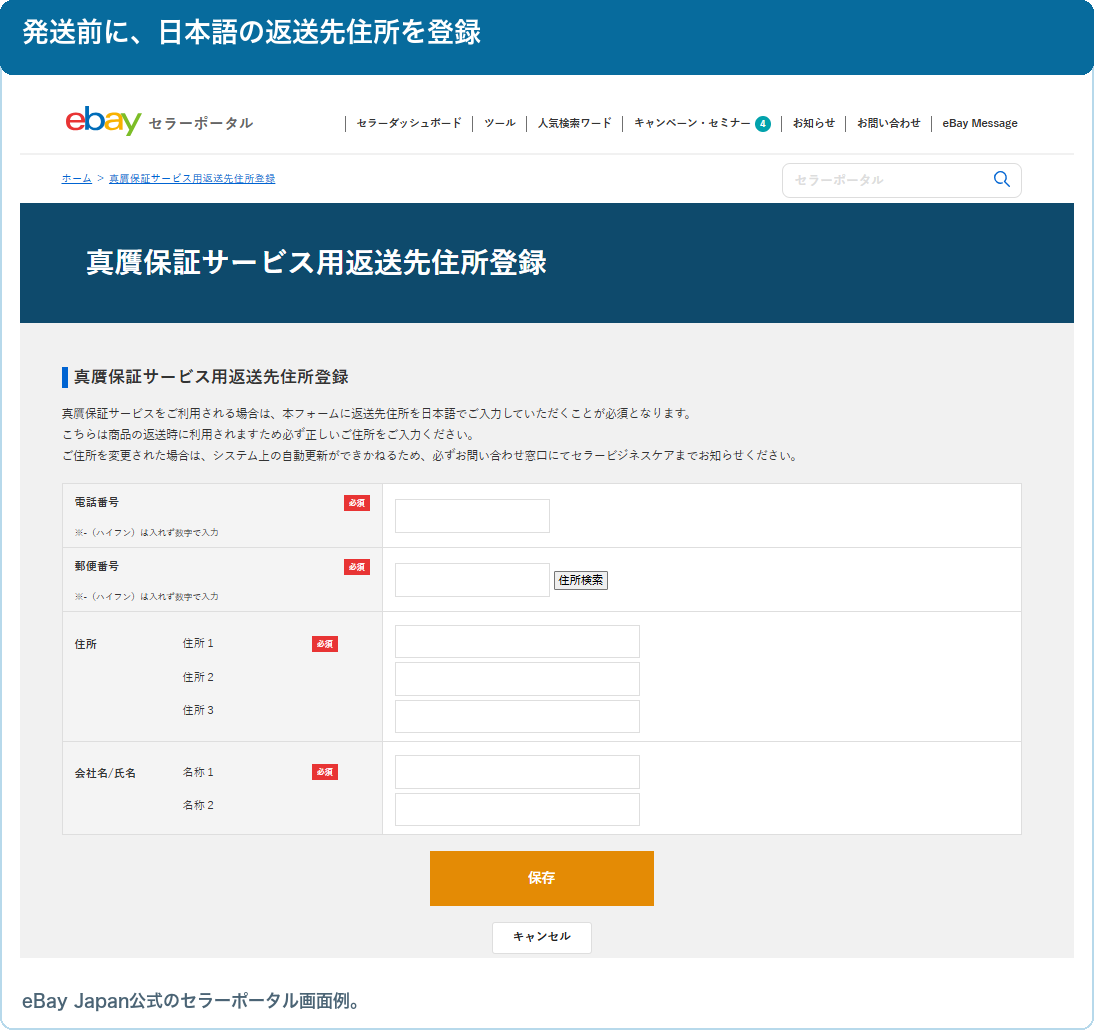Click the ホーム breadcrumb link
The width and height of the screenshot is (1094, 1030).
coord(77,178)
